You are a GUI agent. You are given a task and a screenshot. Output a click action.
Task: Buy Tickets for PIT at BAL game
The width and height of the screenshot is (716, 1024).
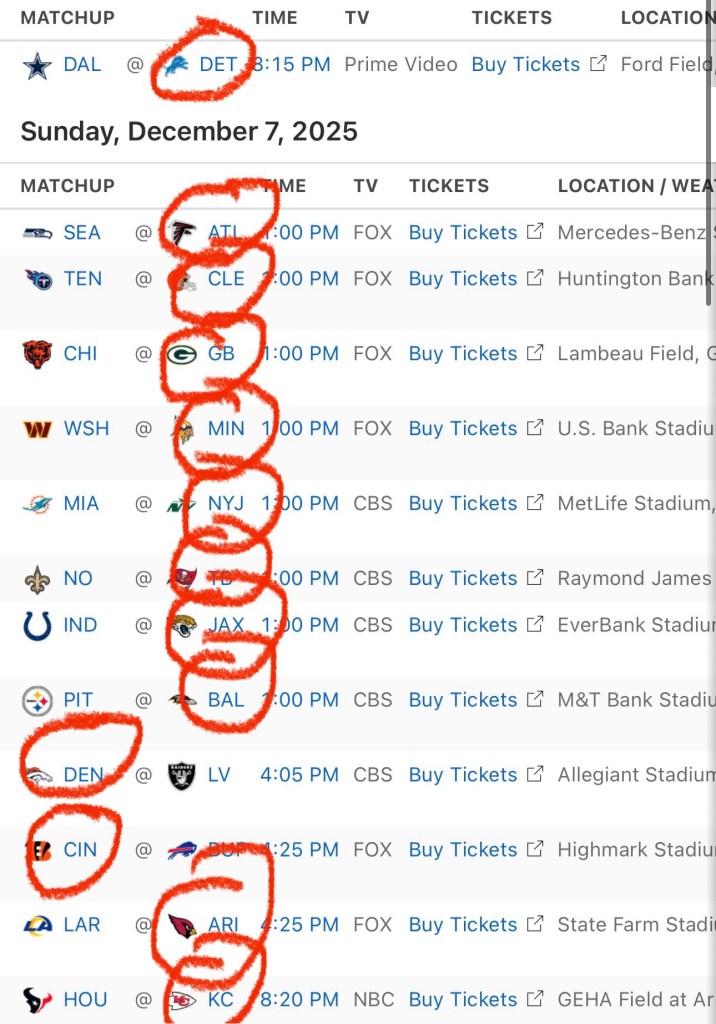pyautogui.click(x=463, y=700)
